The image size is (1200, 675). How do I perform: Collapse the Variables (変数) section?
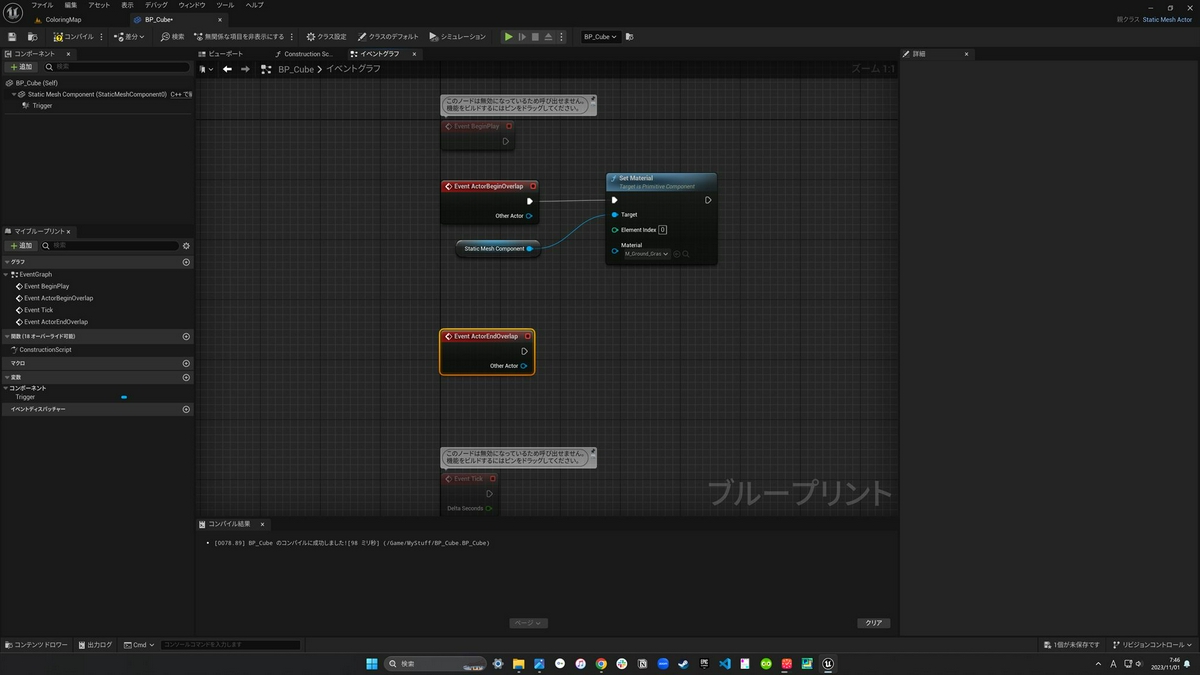(x=6, y=377)
